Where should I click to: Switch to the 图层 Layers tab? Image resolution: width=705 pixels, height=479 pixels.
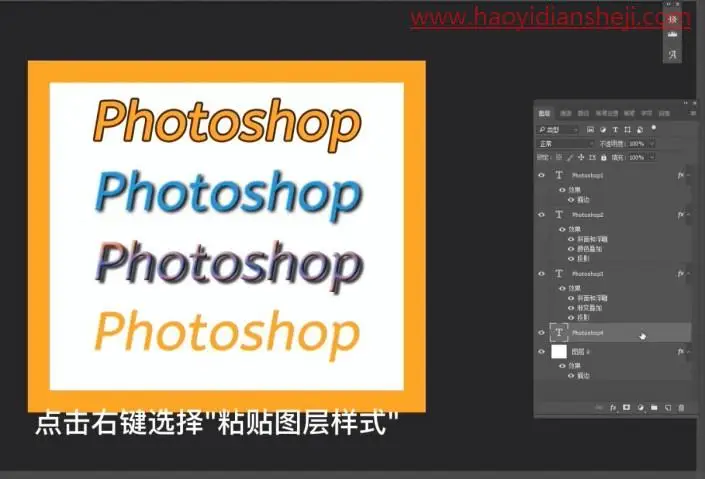coord(544,113)
